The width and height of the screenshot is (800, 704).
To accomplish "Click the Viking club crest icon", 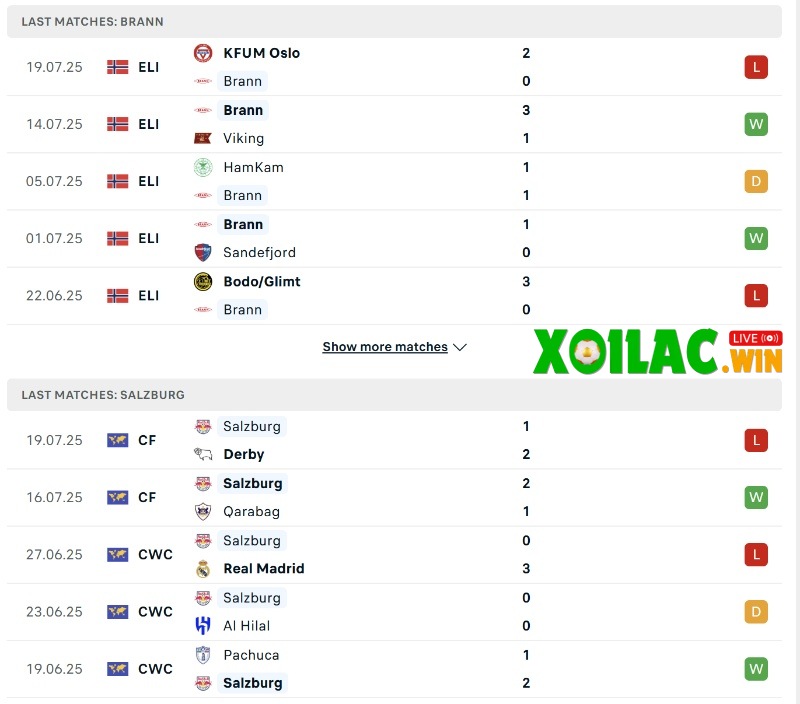I will coord(203,138).
